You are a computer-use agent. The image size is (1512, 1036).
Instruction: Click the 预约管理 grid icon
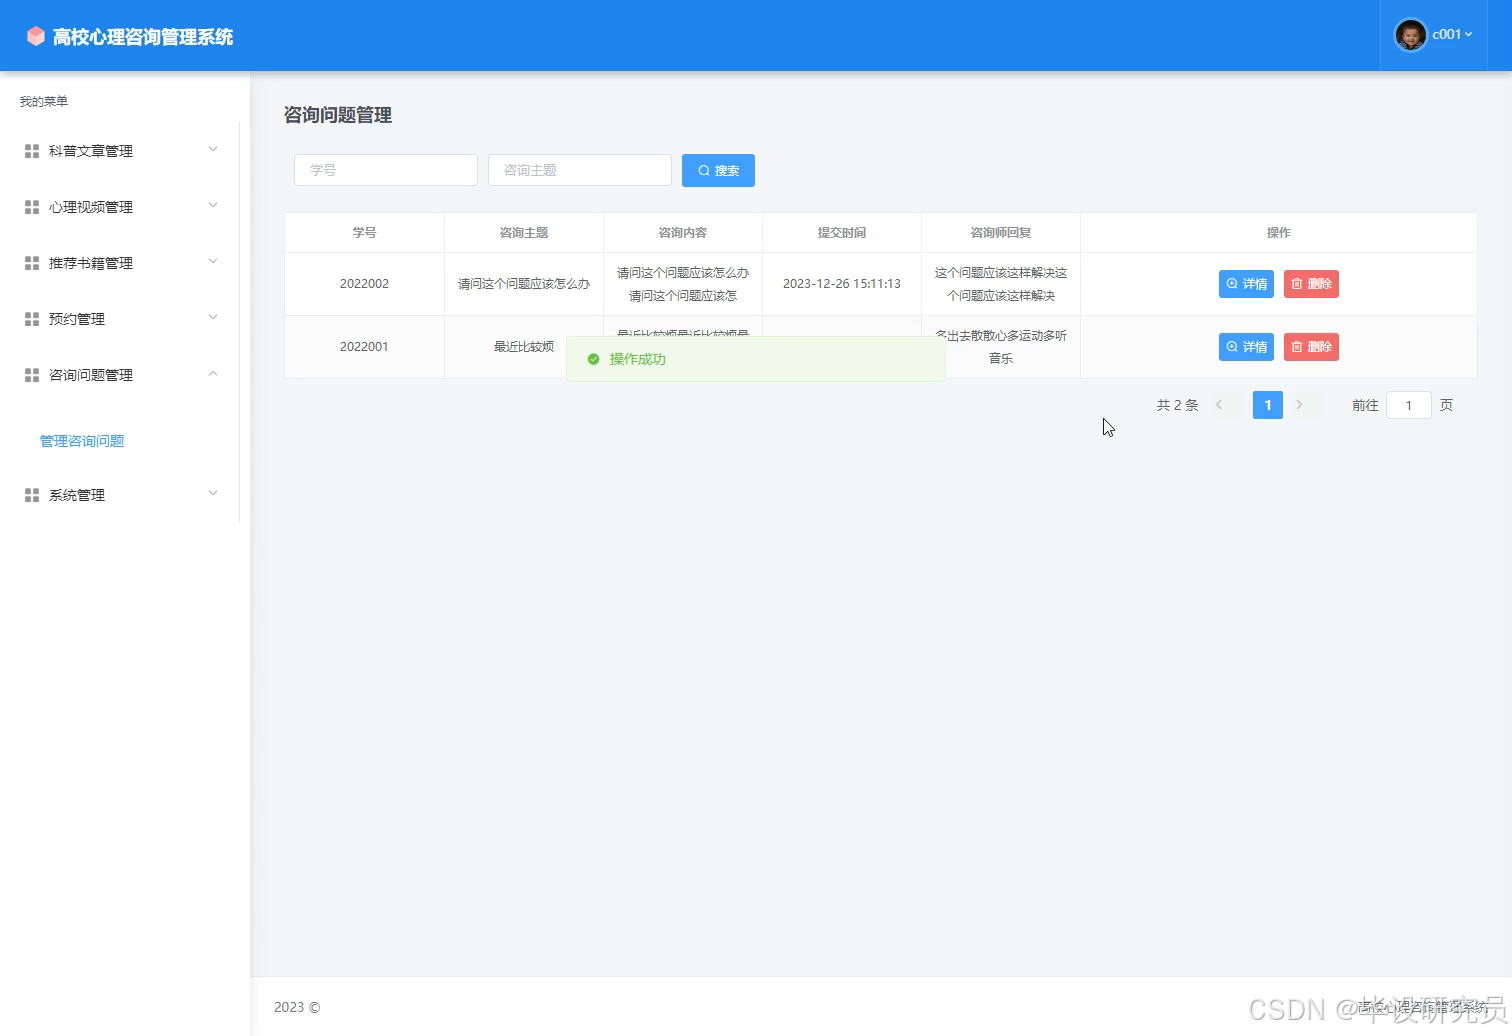[32, 319]
